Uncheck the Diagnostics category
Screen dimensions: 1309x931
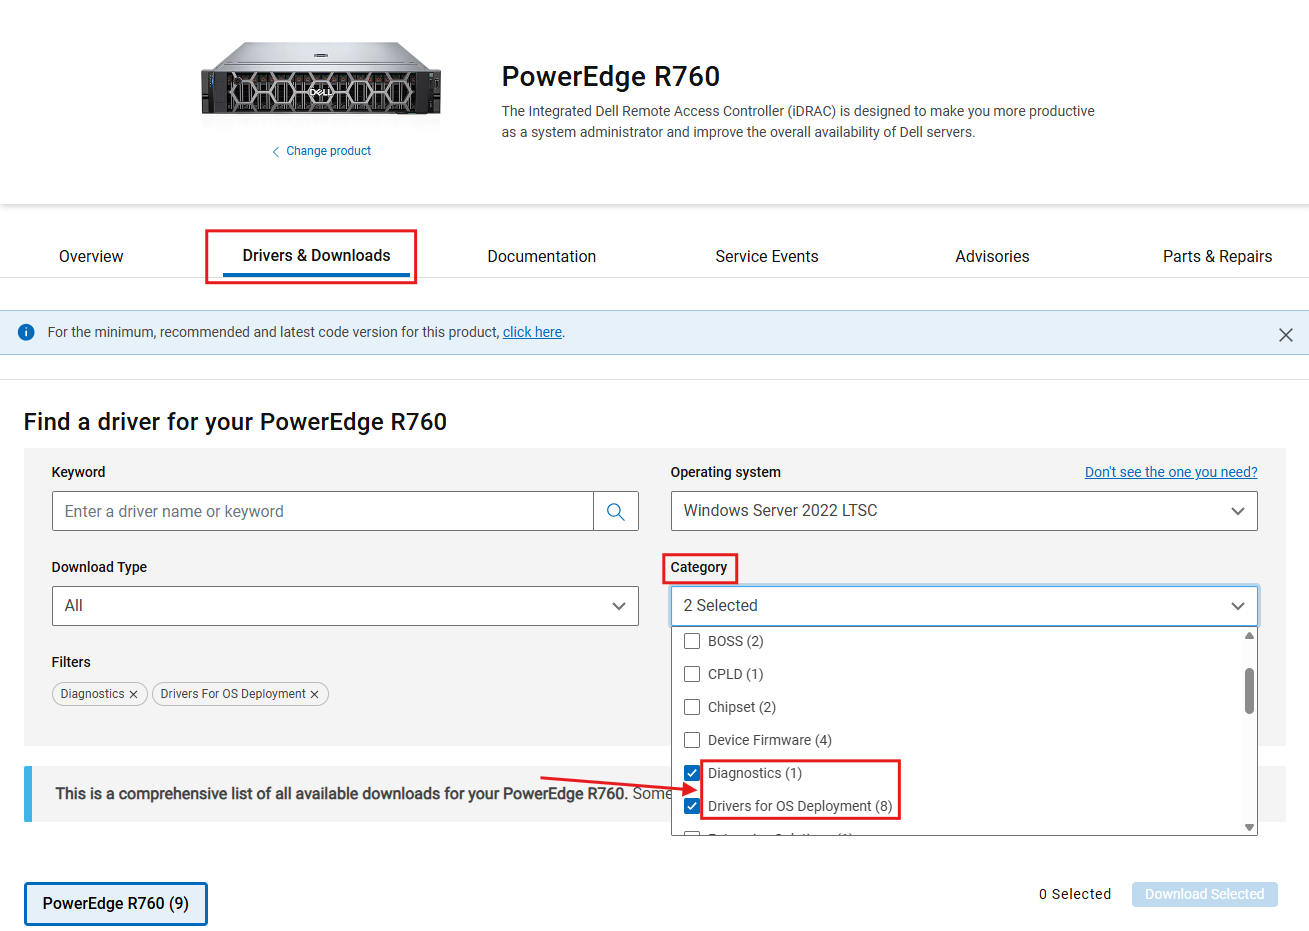pyautogui.click(x=692, y=772)
